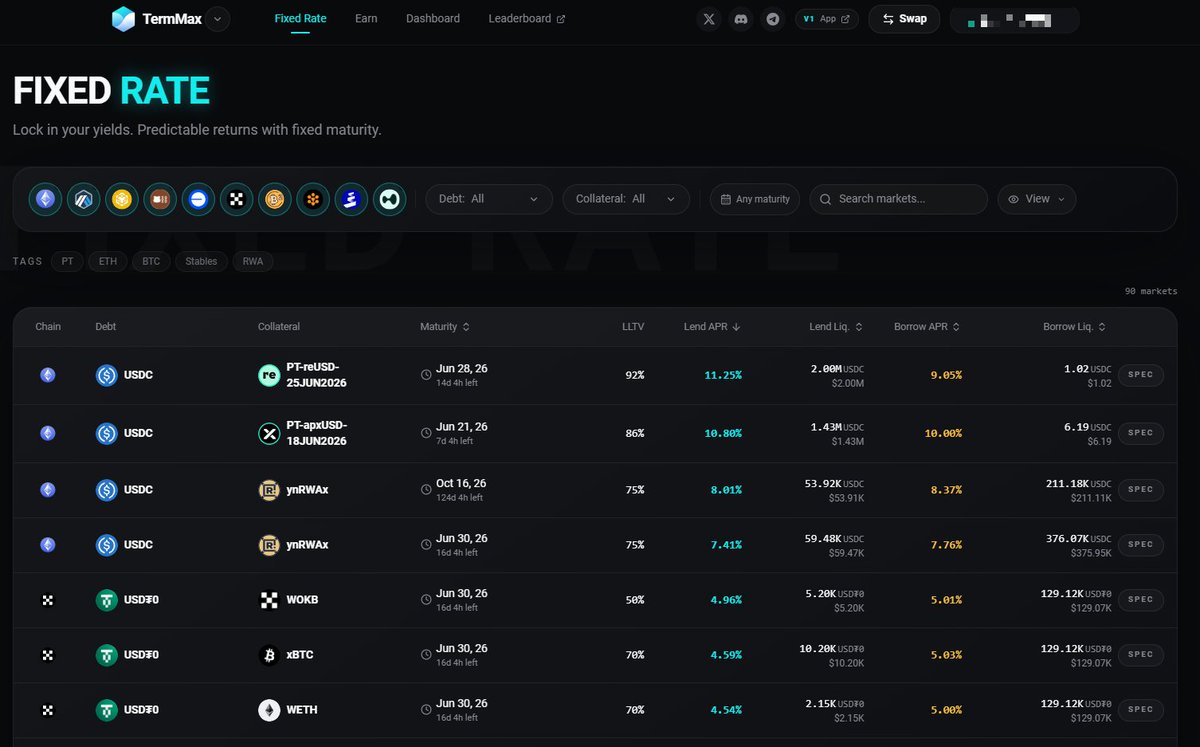Click USD₮0 debt icon in WOKB row
1200x747 pixels.
pos(107,600)
